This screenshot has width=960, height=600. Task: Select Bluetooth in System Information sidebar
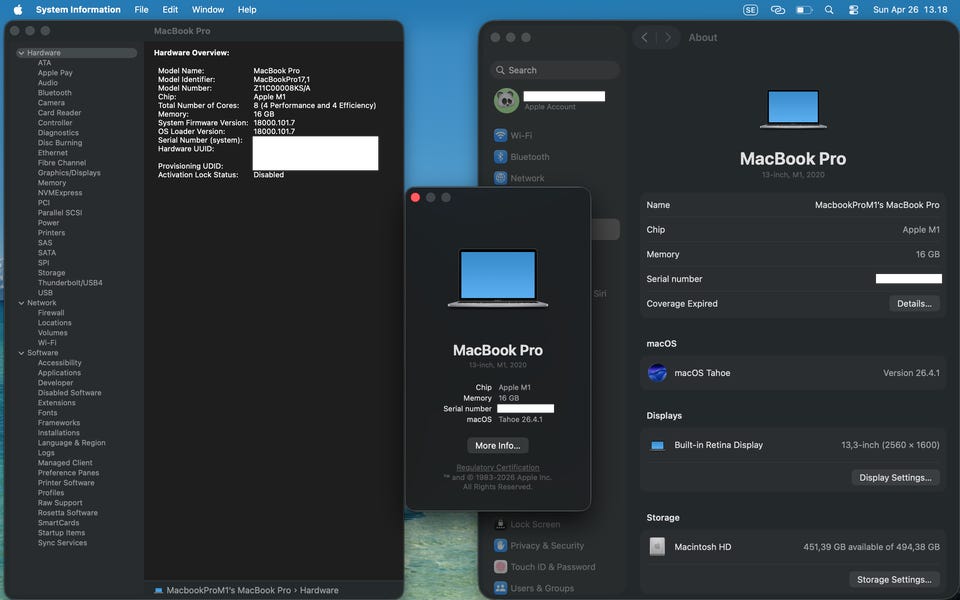click(54, 93)
